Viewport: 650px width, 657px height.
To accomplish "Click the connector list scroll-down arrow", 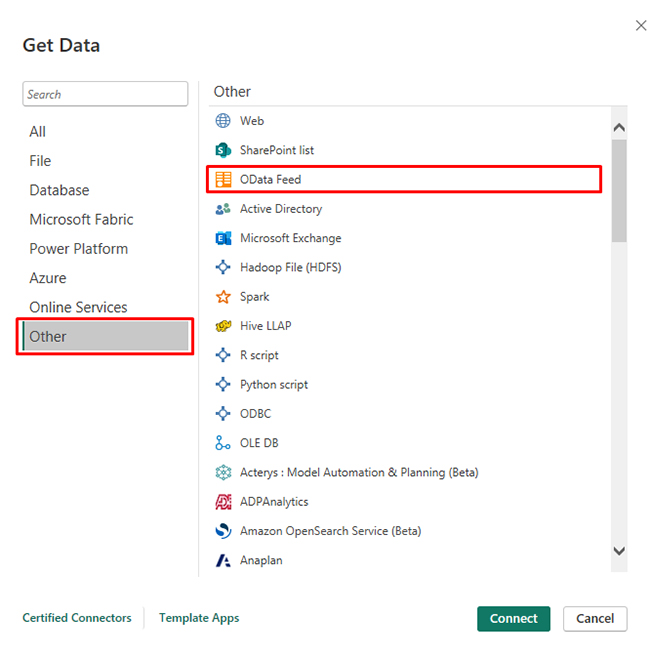I will coord(619,551).
